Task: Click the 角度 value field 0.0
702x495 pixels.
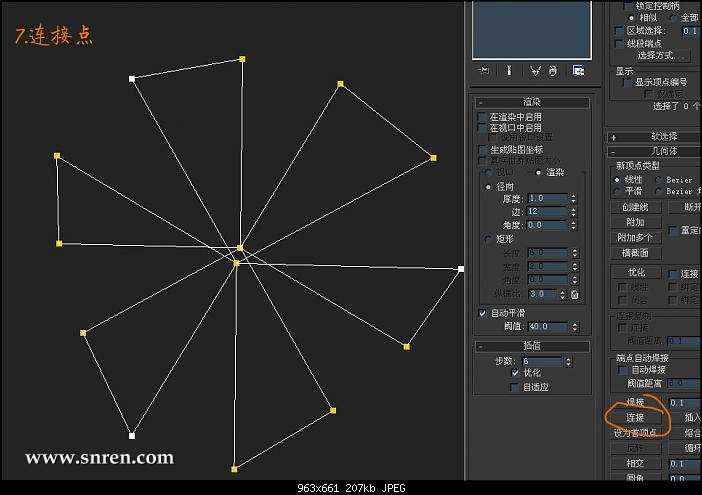Action: (547, 225)
